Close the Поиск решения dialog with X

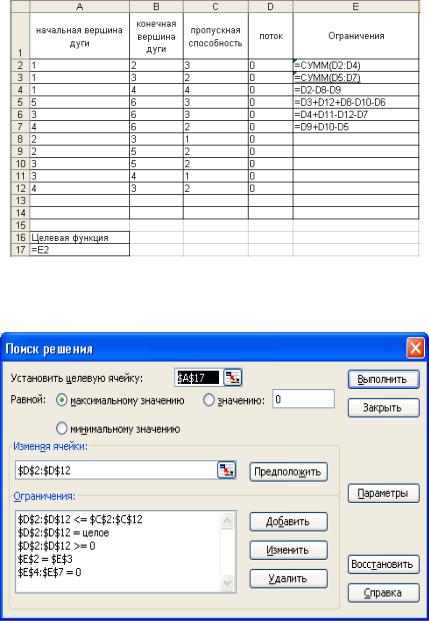coord(416,349)
